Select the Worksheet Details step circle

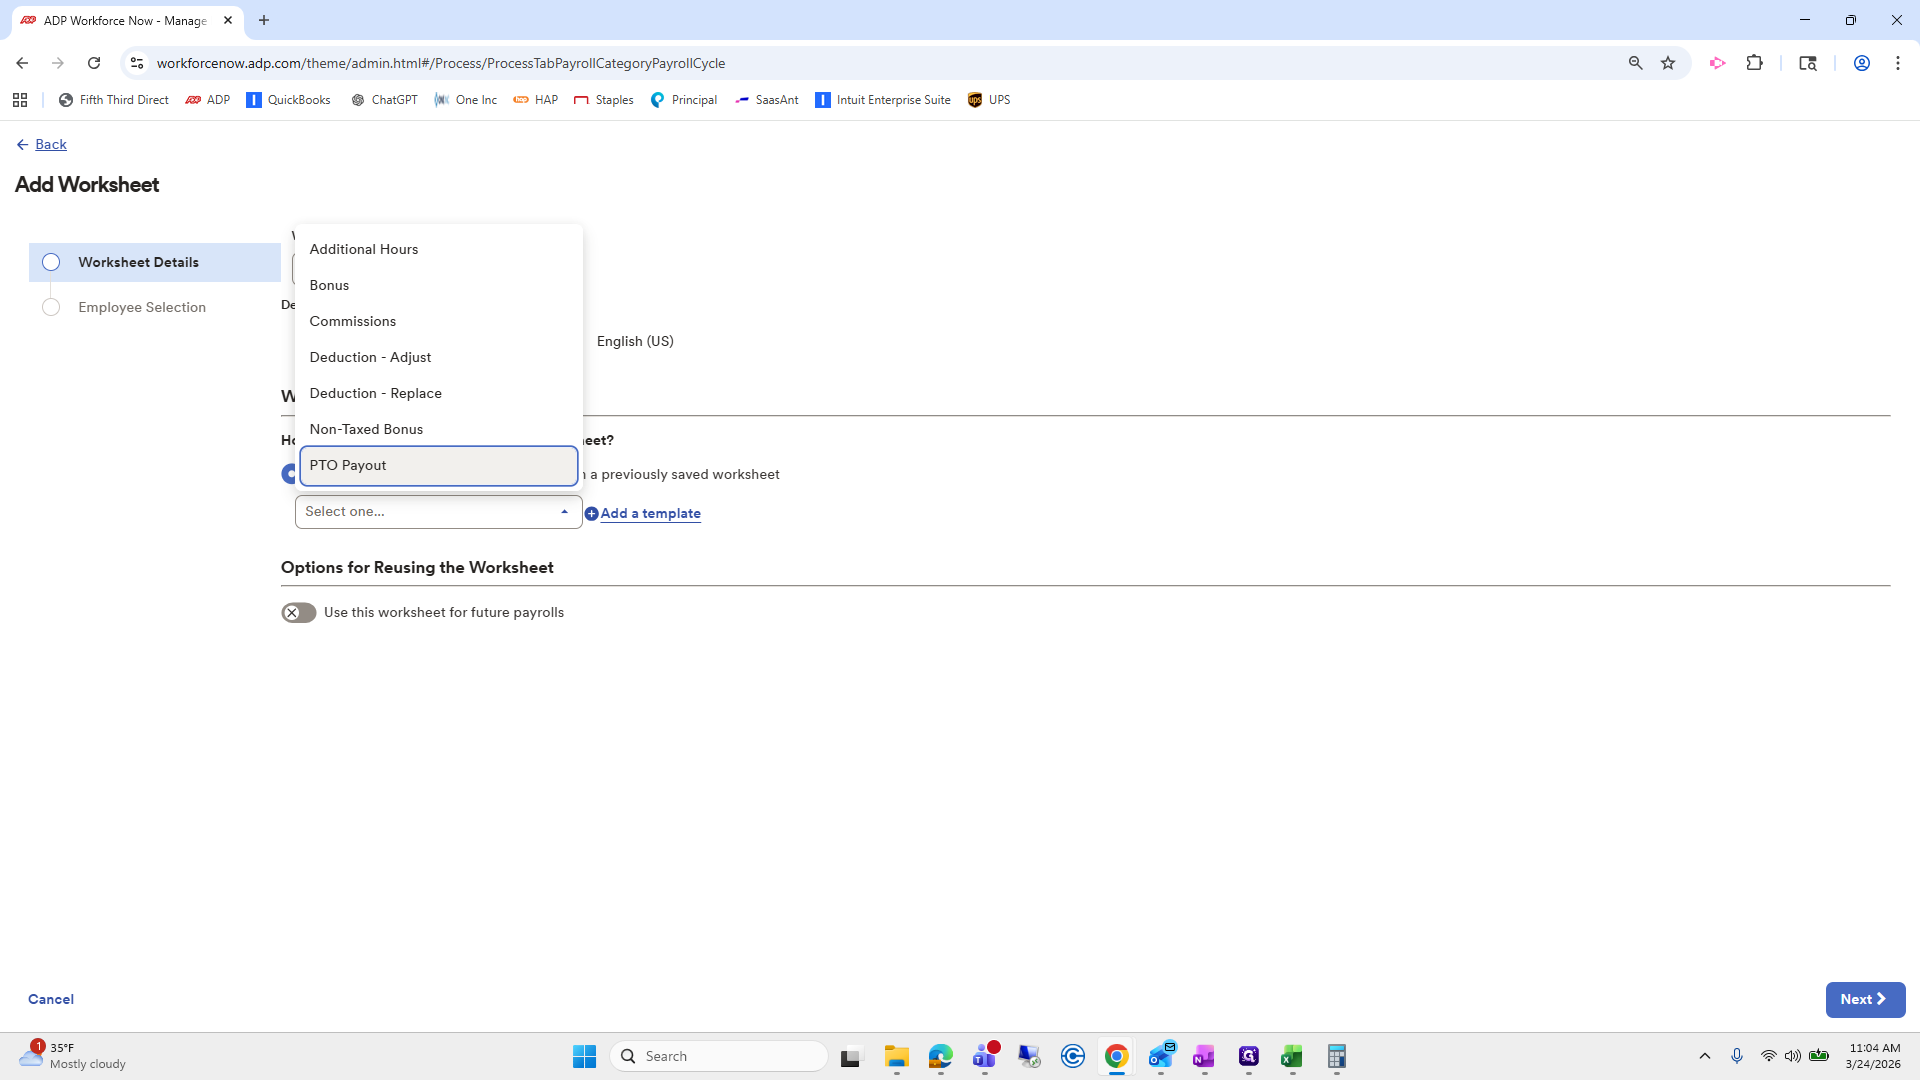[x=51, y=262]
